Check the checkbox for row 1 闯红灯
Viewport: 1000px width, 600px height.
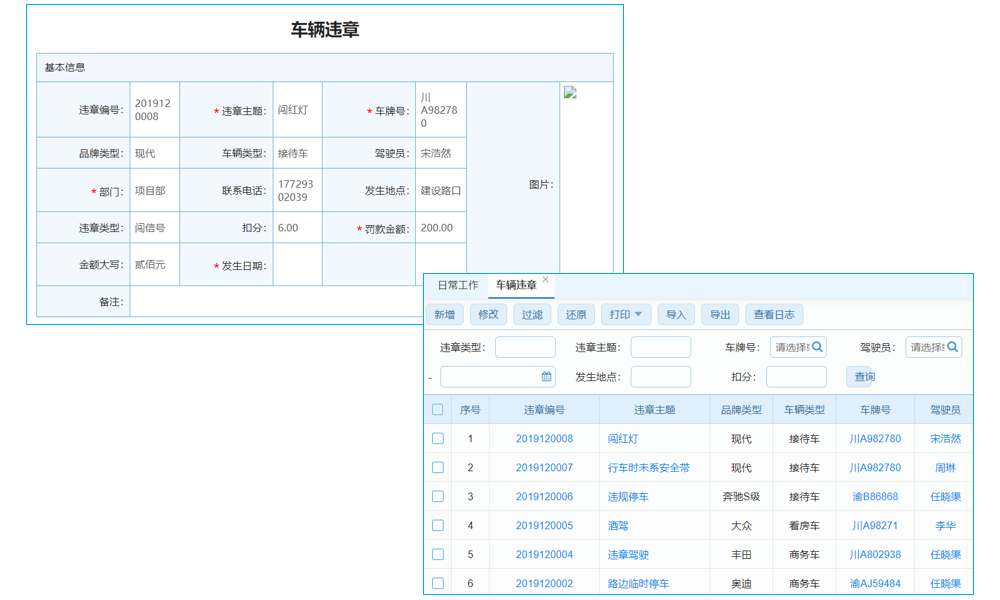pos(437,438)
